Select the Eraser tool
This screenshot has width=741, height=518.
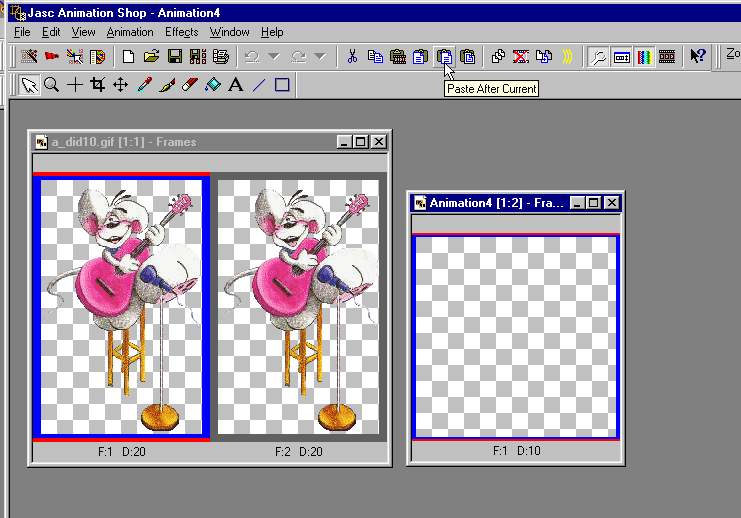190,85
